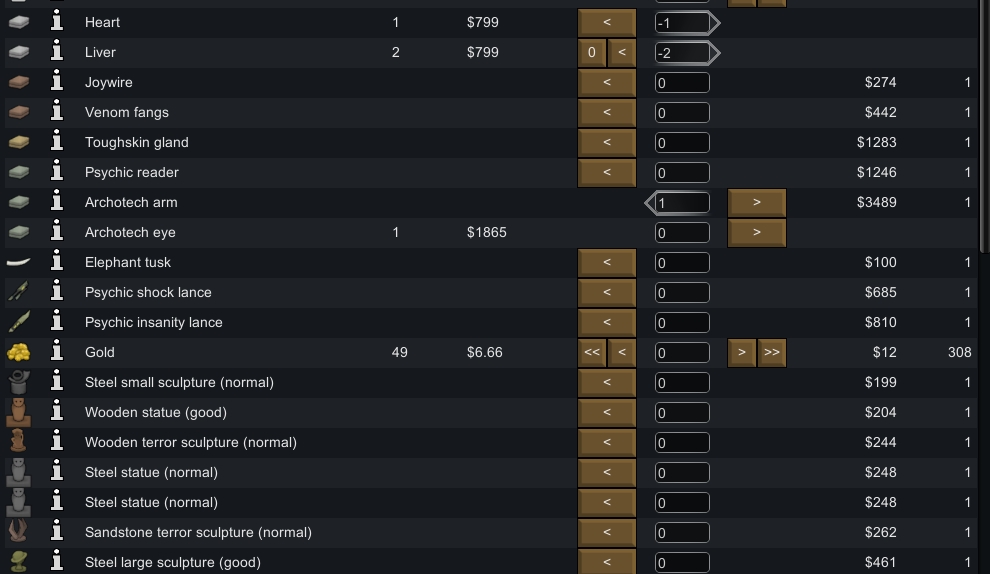
Task: Click quantity field for Psychic reader
Action: (683, 172)
